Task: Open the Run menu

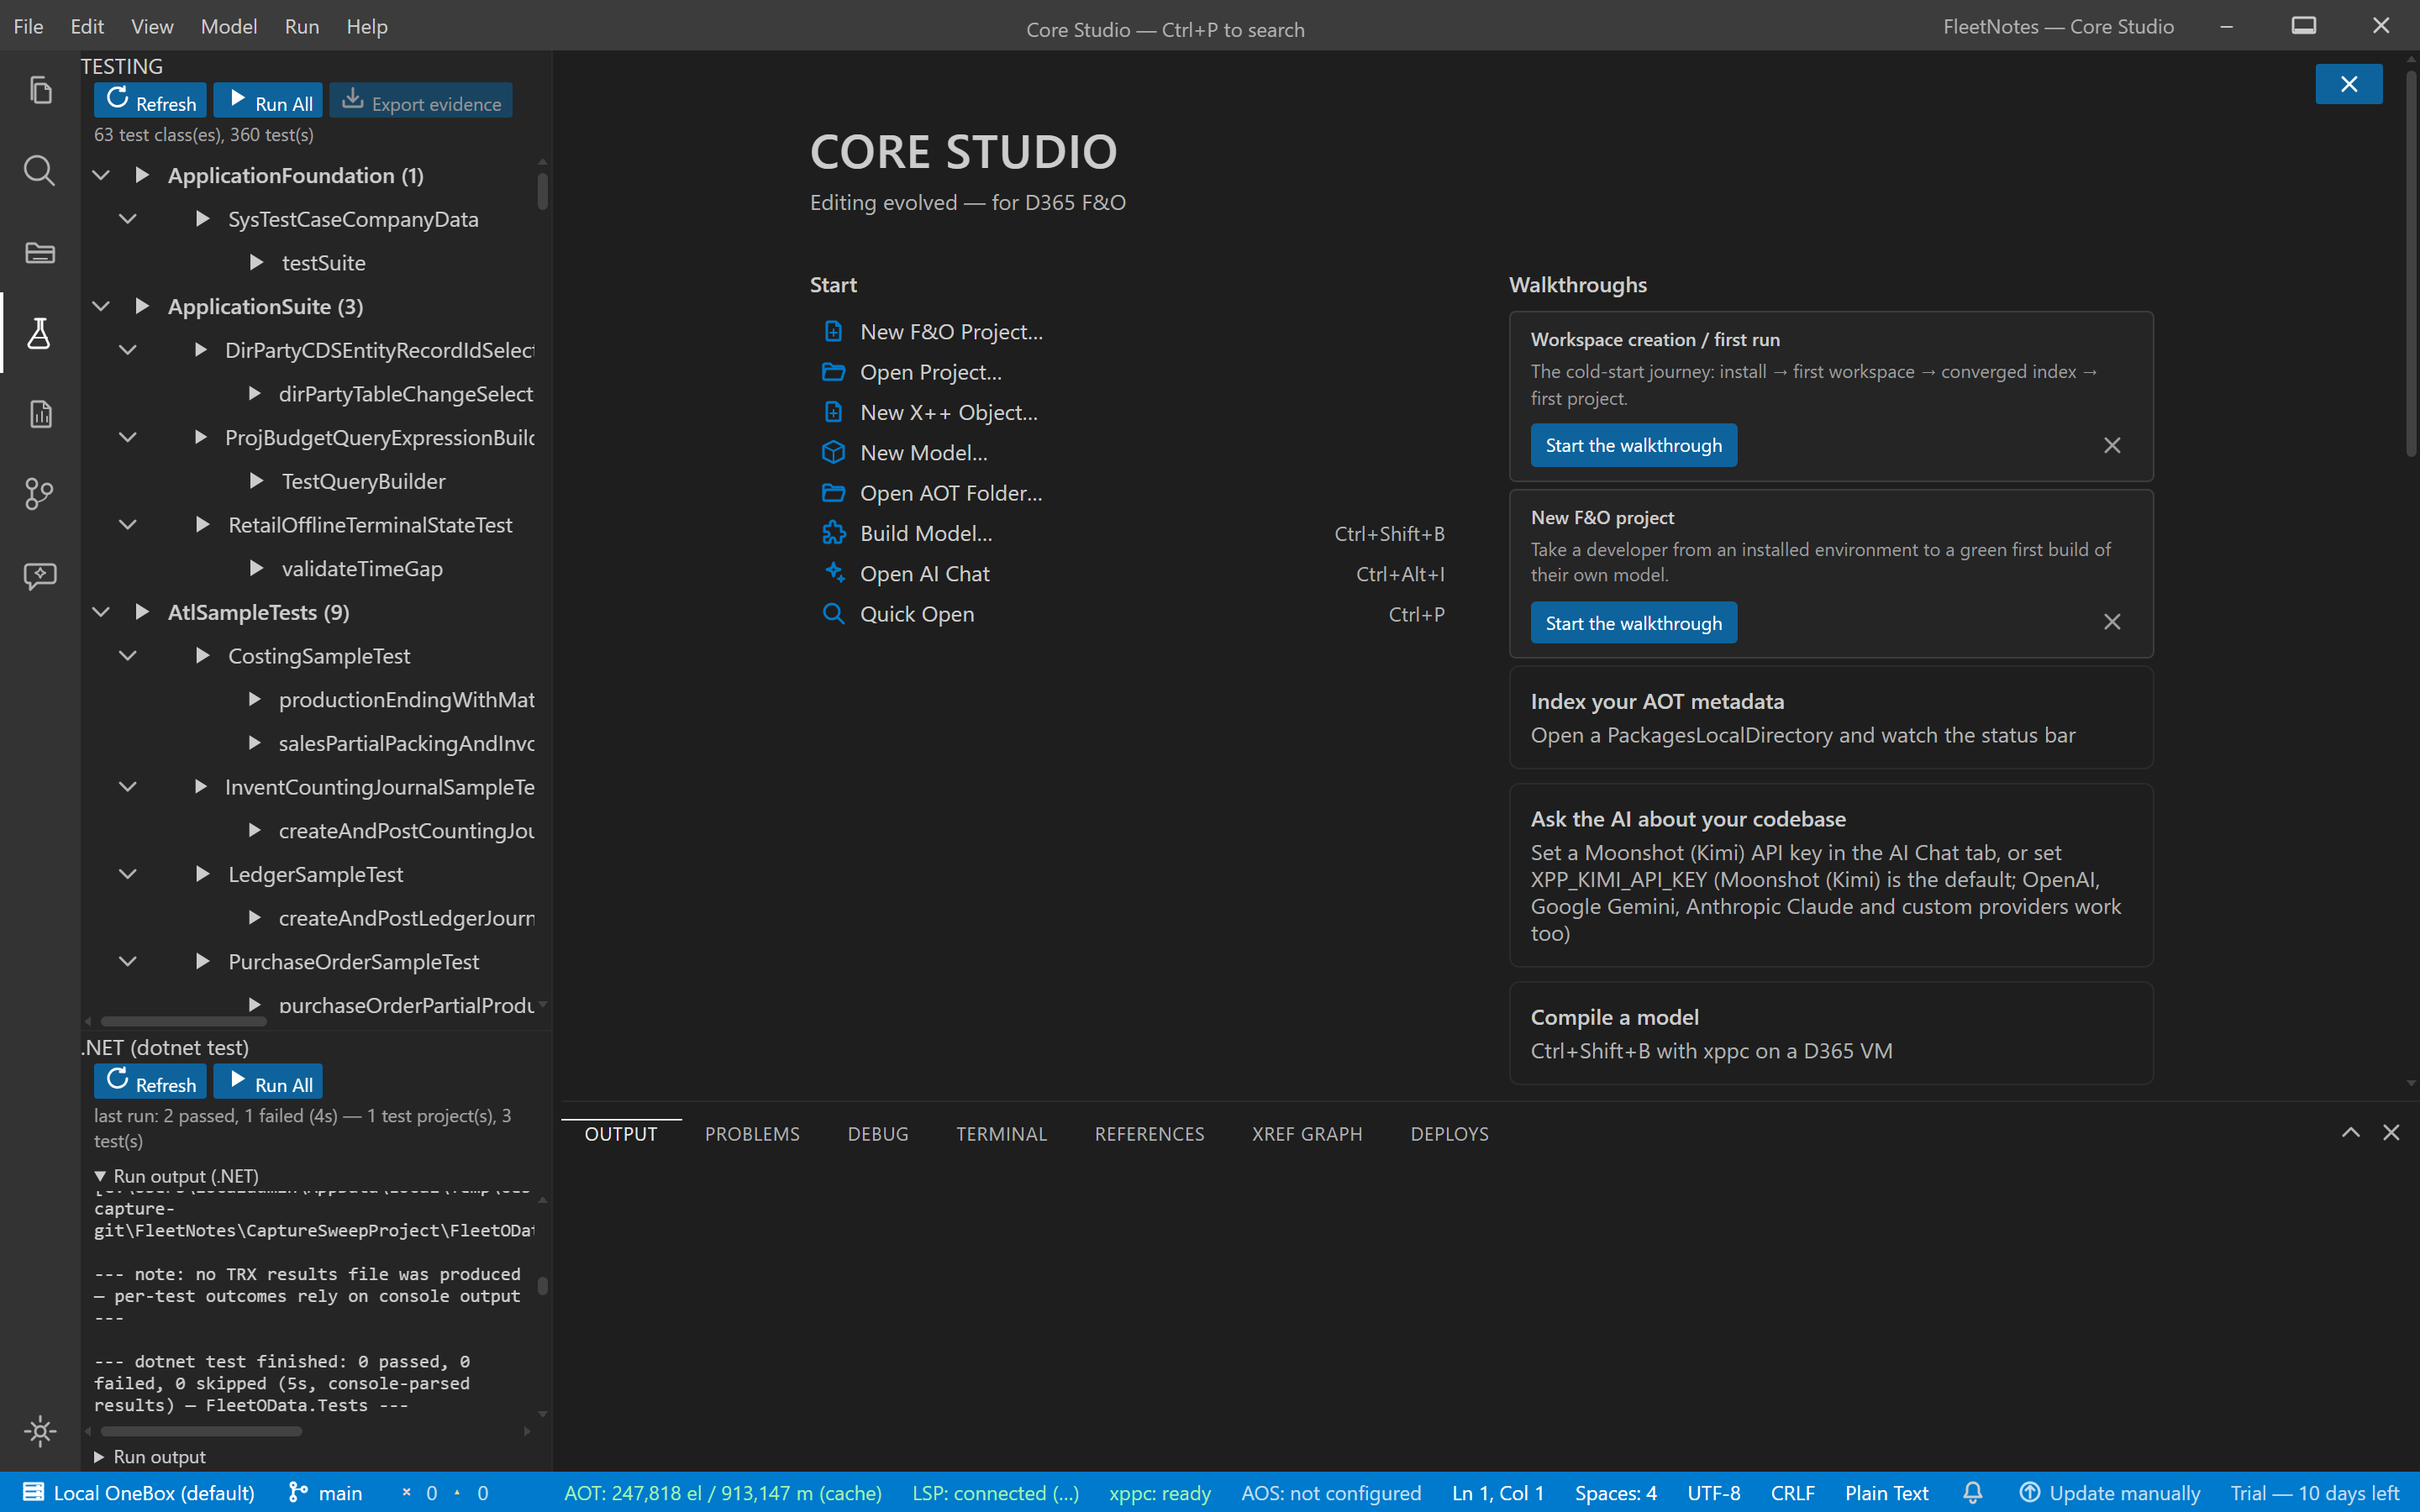Action: [x=302, y=26]
